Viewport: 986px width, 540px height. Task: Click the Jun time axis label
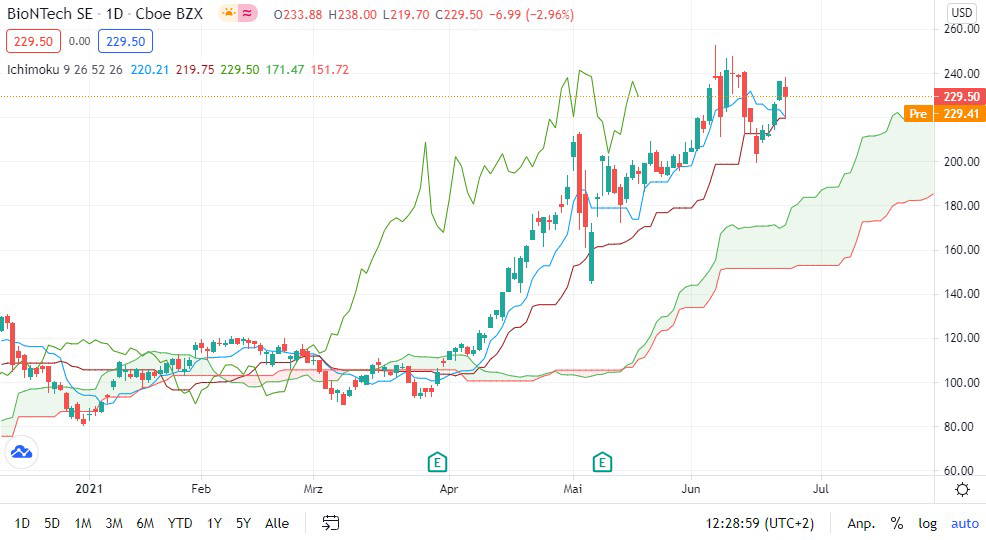coord(690,488)
